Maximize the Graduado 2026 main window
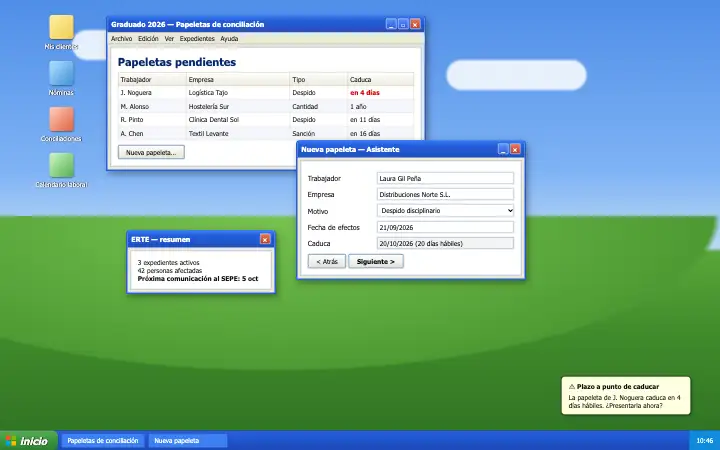 (403, 24)
